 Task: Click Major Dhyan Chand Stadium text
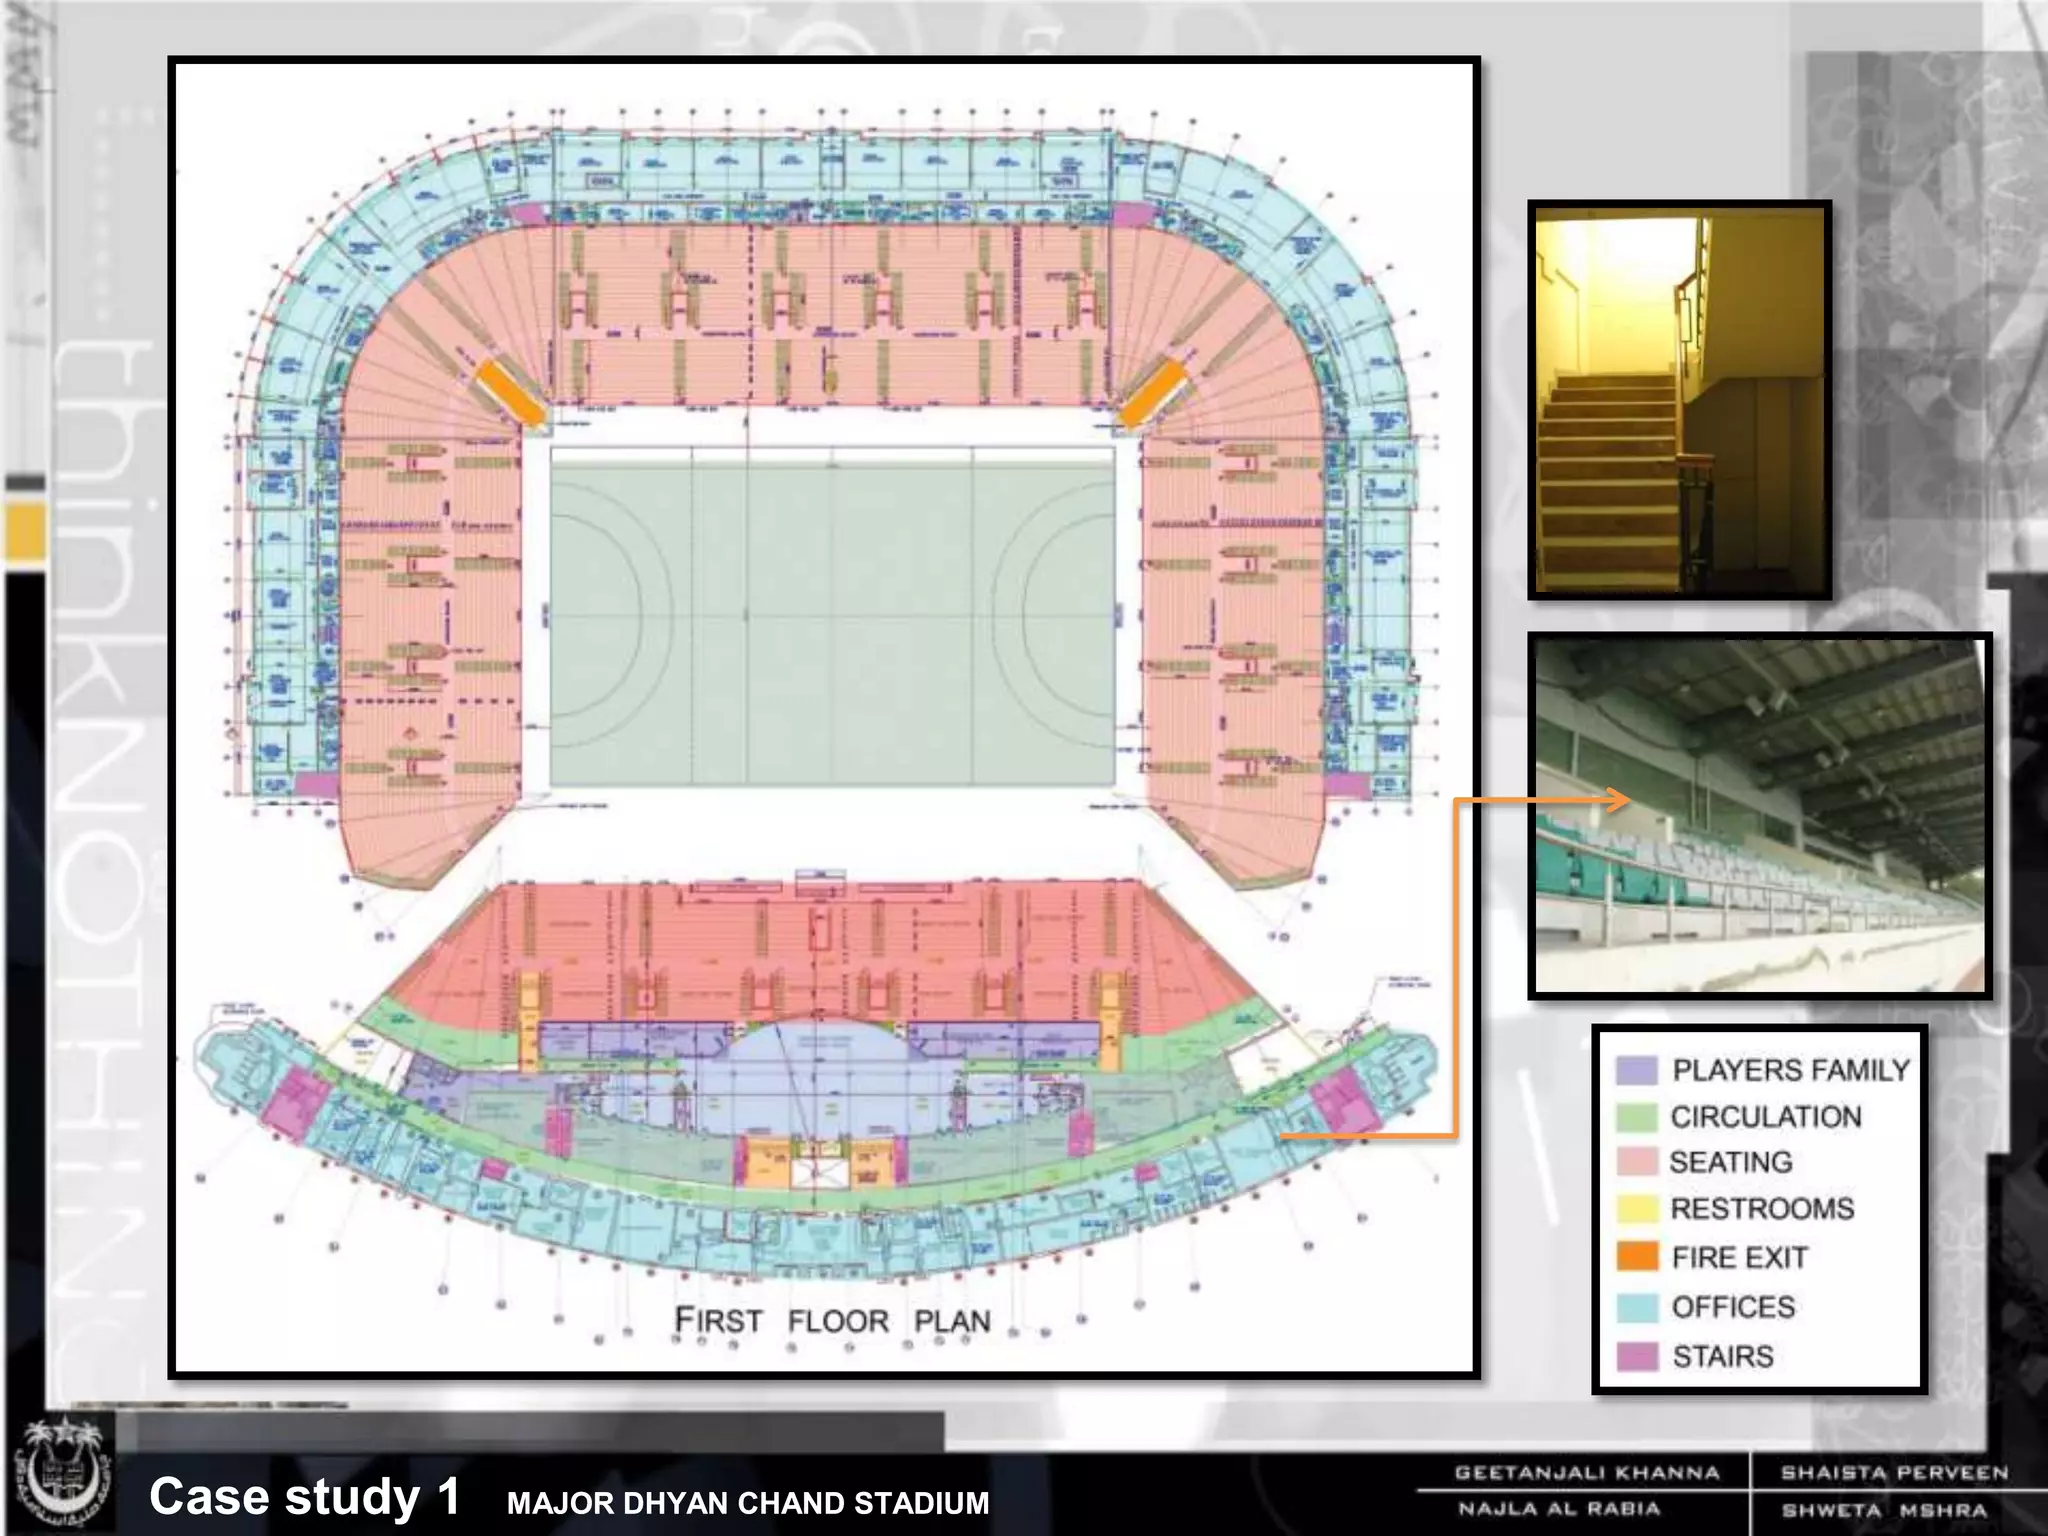point(747,1503)
